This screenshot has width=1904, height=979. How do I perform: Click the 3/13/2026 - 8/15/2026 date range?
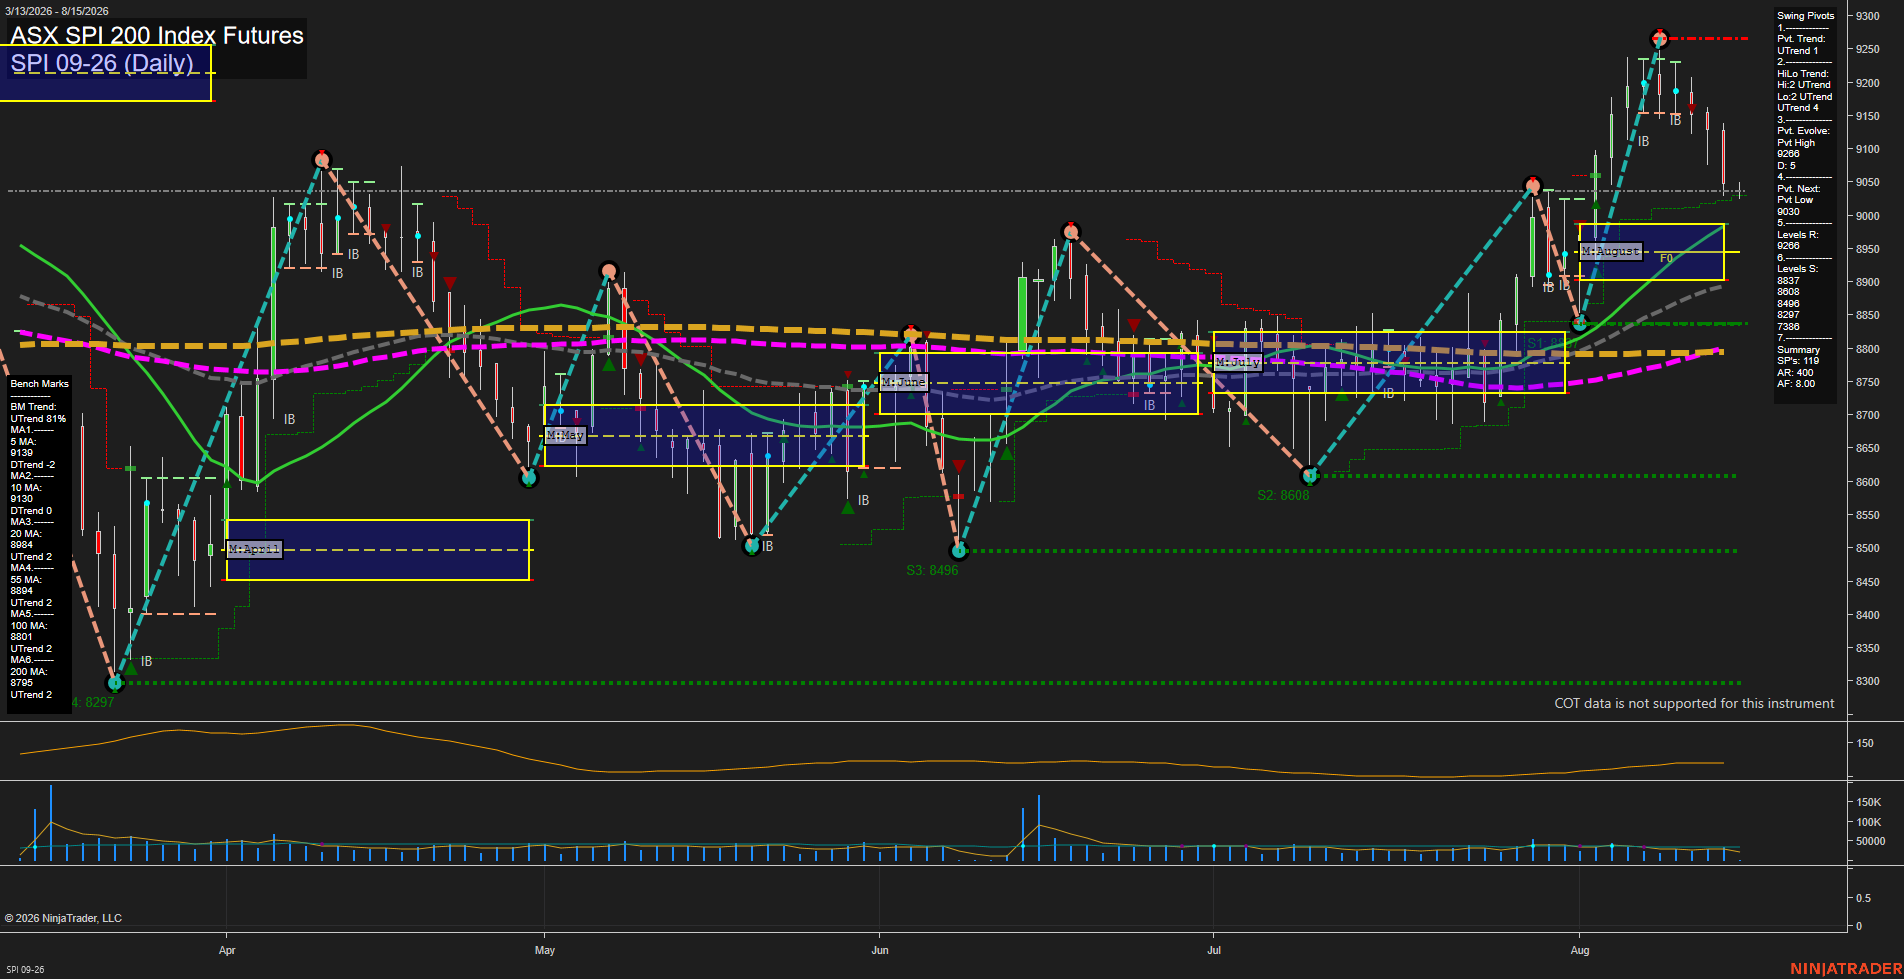(57, 11)
